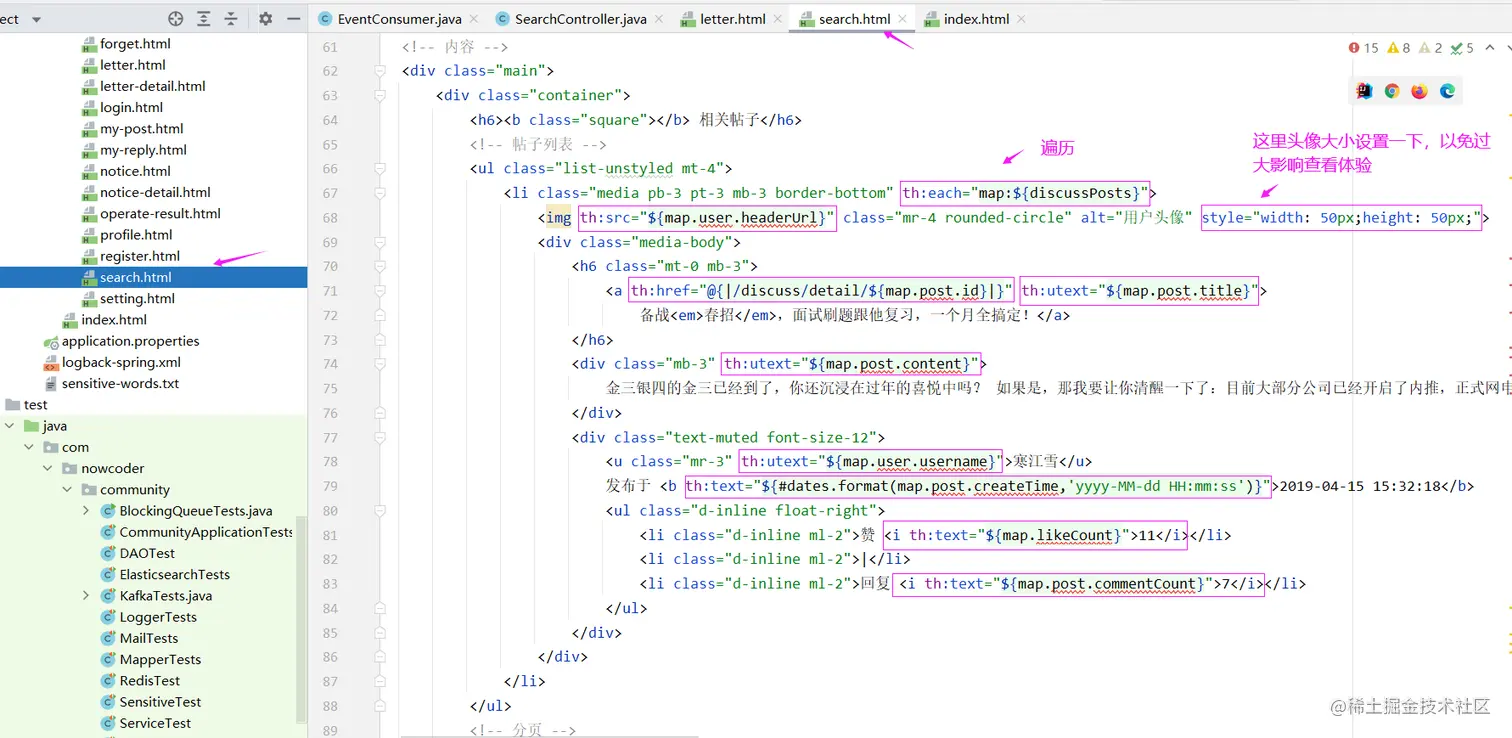Open page in Edge browser icon
Viewport: 1512px width, 738px height.
1447,91
